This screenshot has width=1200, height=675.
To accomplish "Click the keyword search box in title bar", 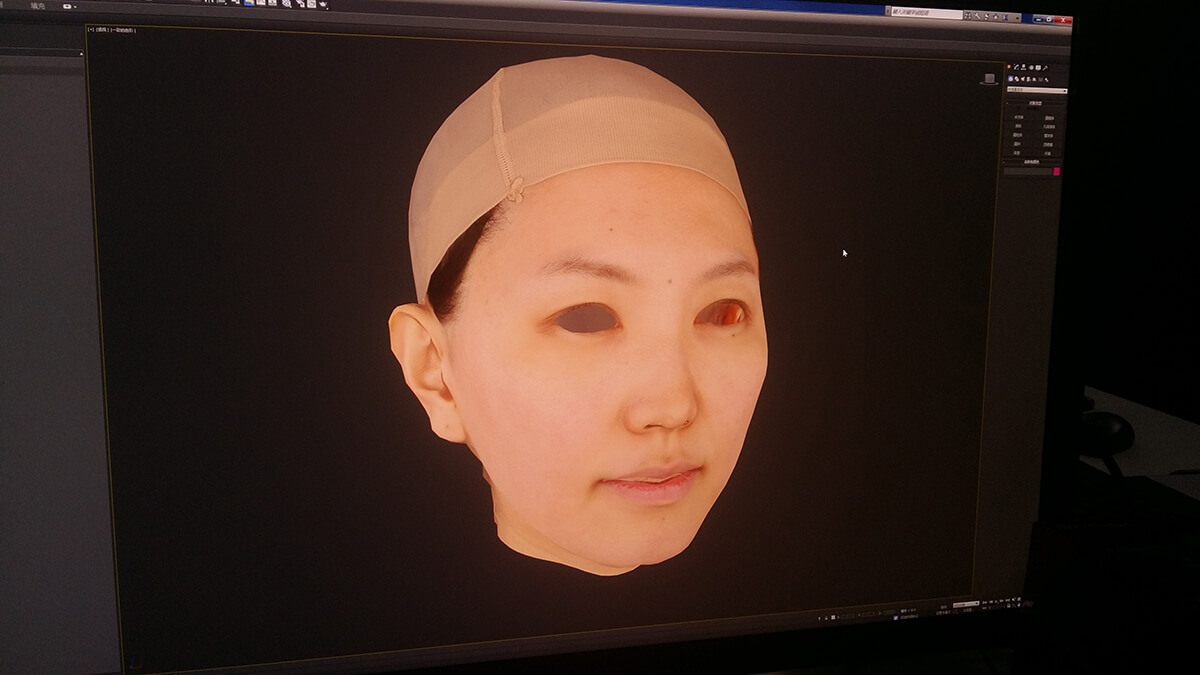I will pos(927,12).
